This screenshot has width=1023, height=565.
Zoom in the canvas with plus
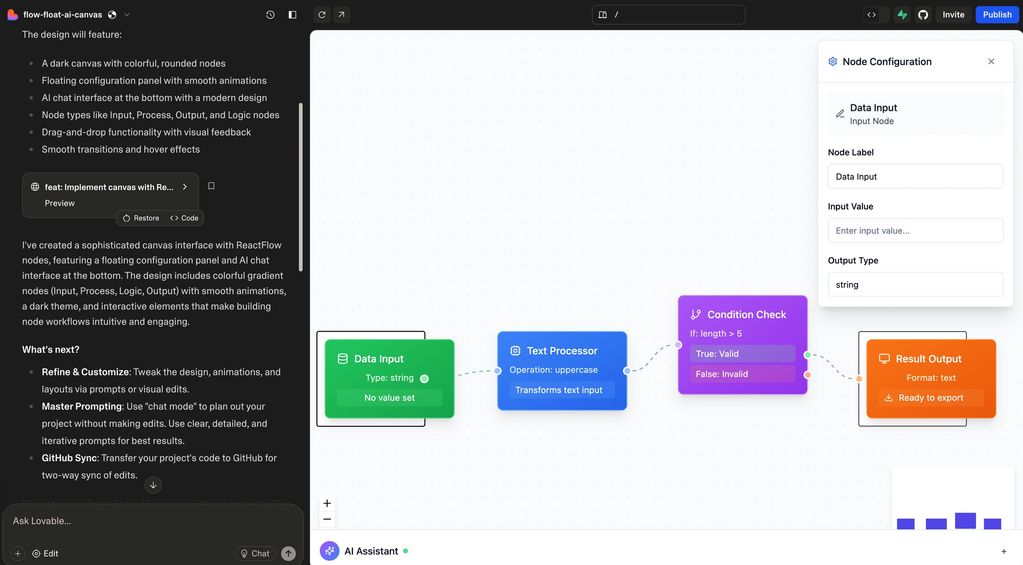click(x=327, y=503)
